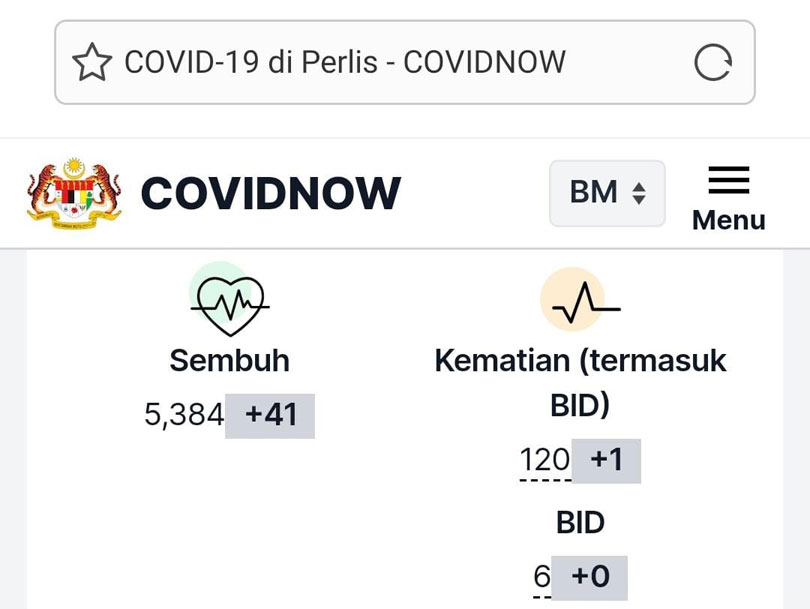Click the BM selector up-down arrows
810x609 pixels.
tap(639, 193)
